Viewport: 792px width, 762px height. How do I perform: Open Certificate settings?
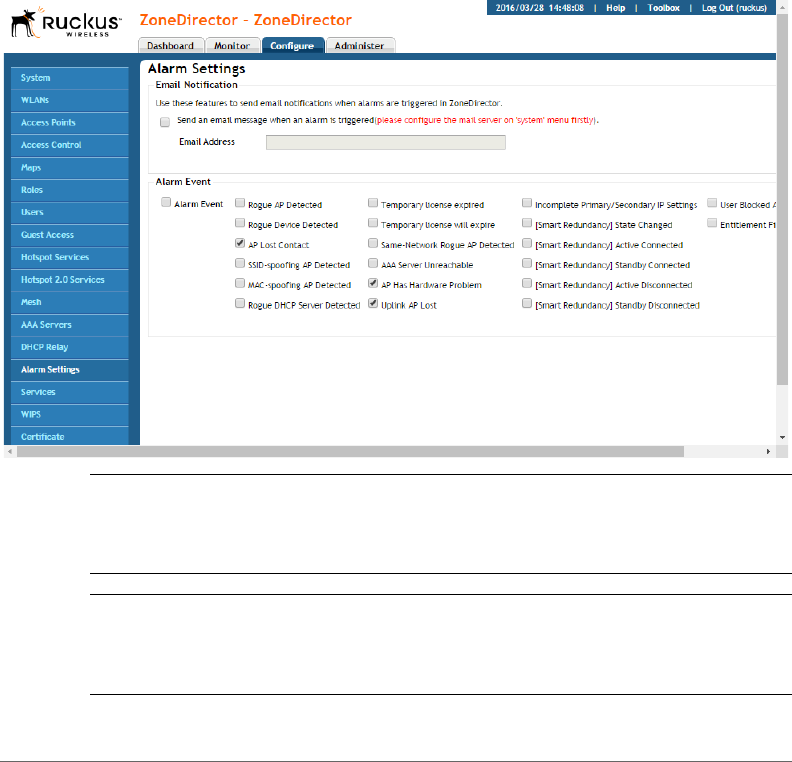pos(70,436)
